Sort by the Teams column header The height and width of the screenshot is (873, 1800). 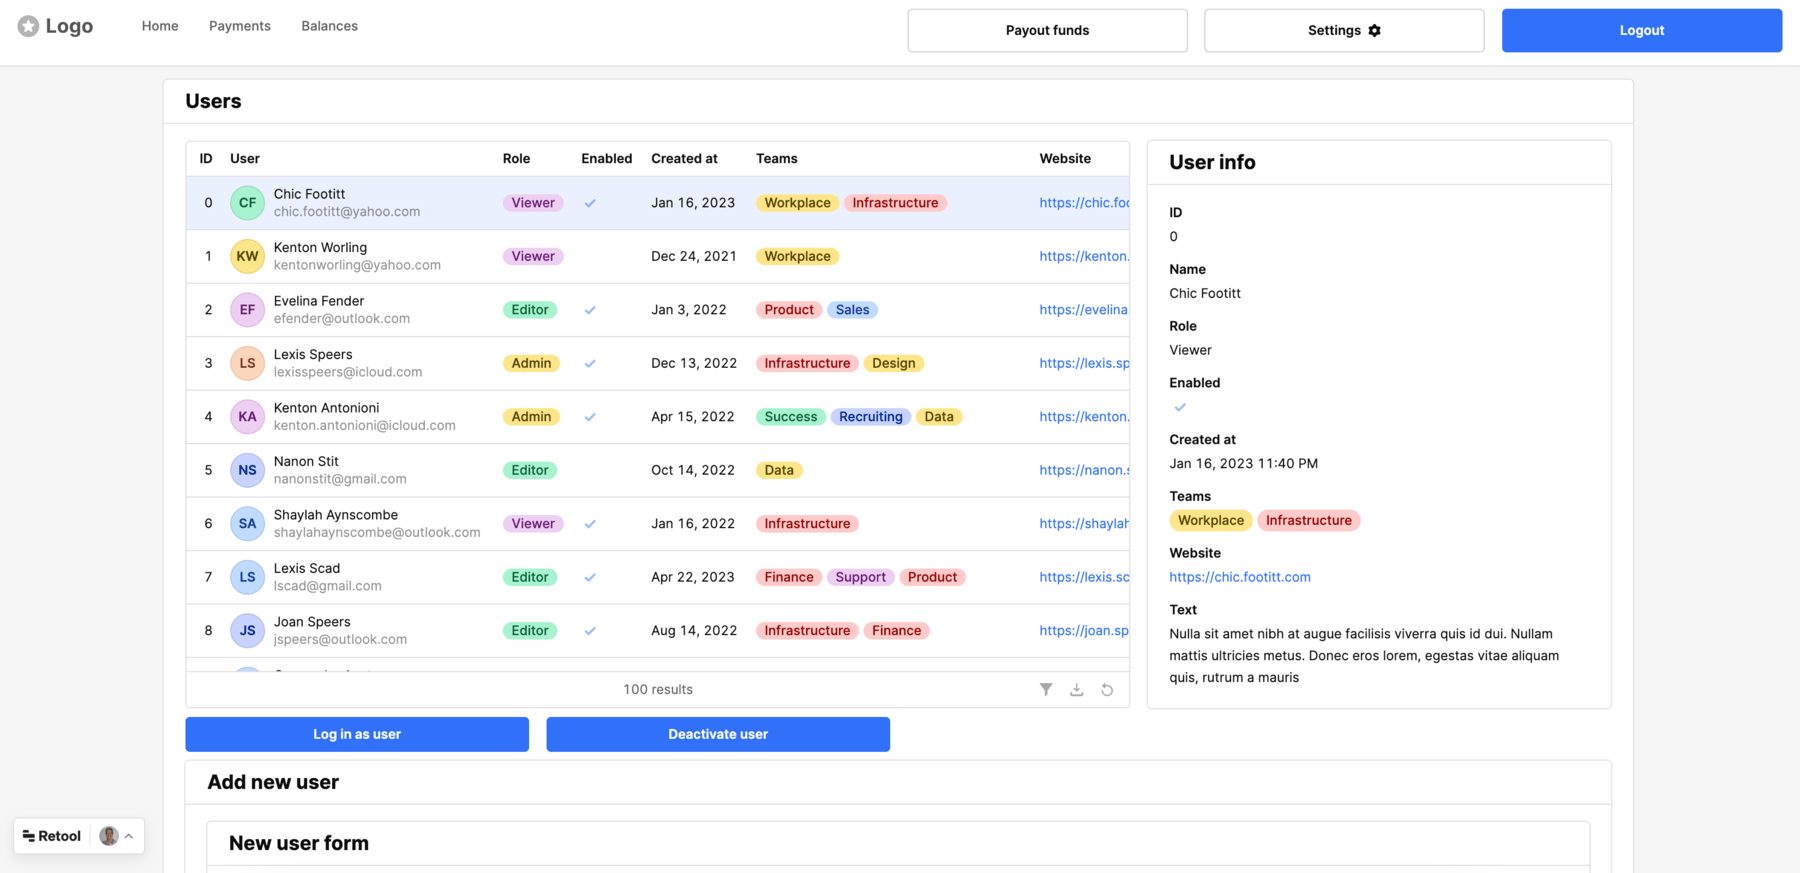click(x=777, y=158)
